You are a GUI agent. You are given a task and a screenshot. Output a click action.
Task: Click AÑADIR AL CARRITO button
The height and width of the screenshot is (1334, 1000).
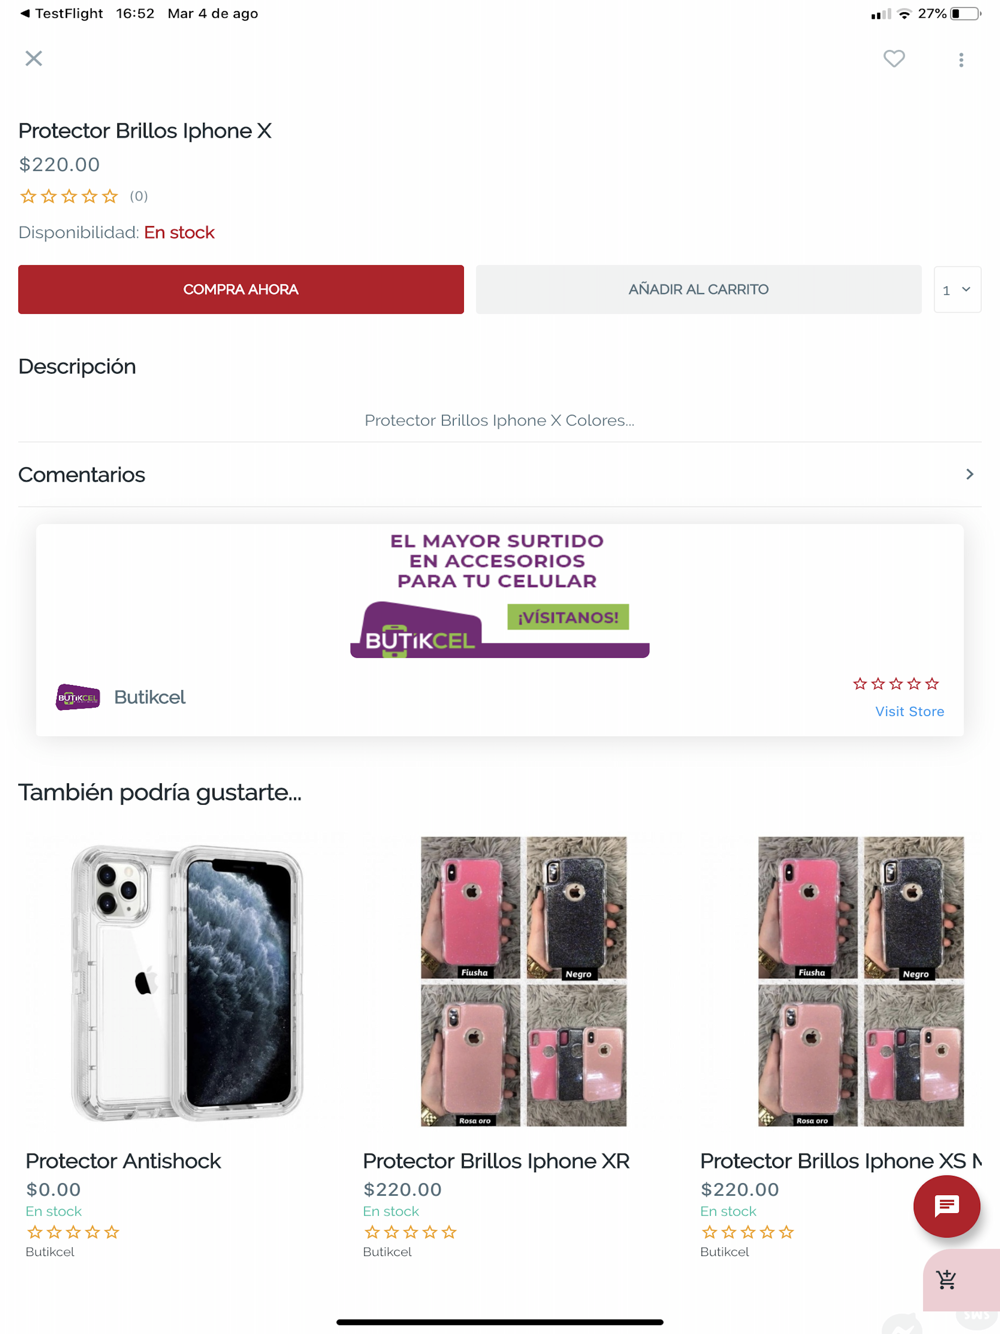(x=698, y=289)
